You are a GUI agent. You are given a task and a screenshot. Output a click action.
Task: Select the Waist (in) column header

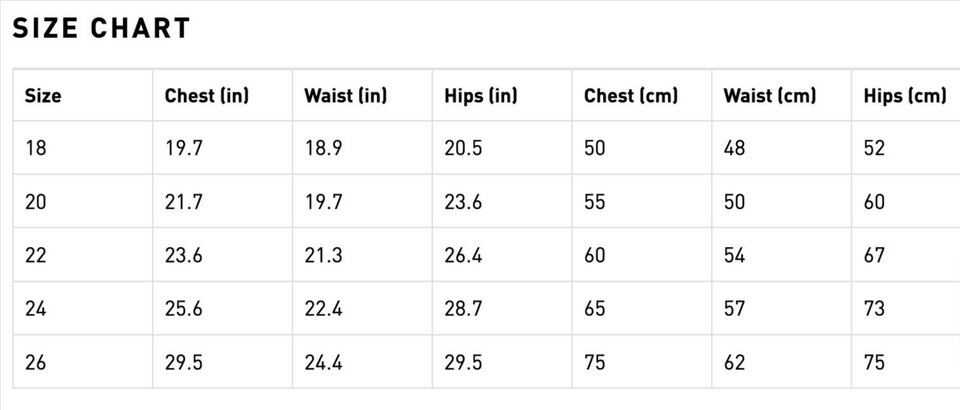click(x=345, y=96)
